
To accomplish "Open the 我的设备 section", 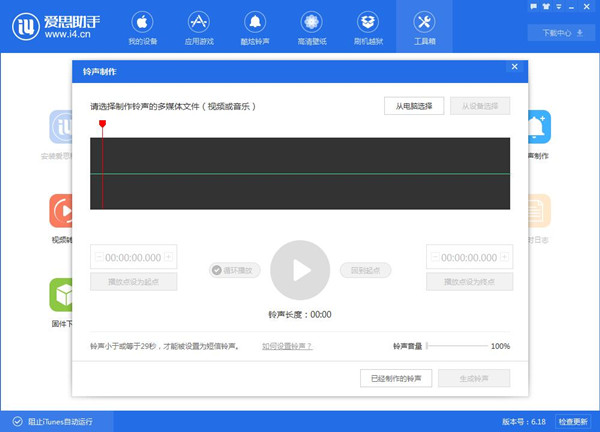I will tap(142, 28).
